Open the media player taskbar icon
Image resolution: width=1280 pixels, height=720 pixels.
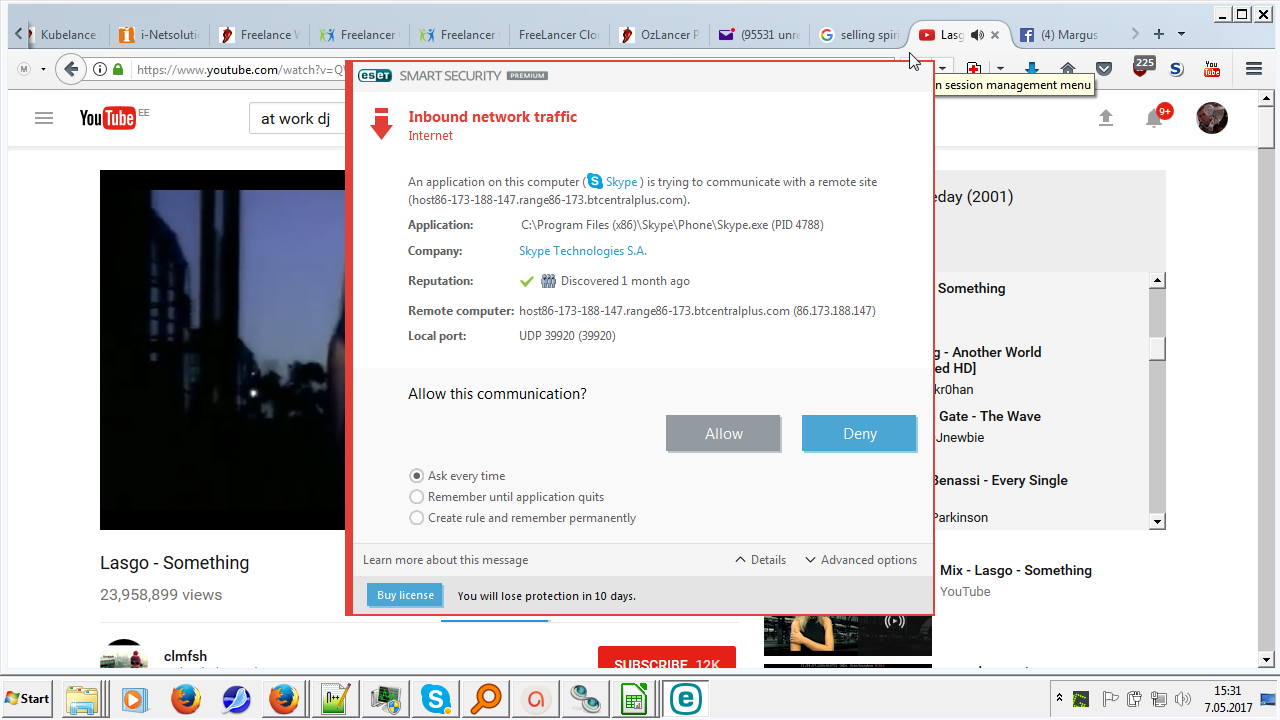click(134, 698)
